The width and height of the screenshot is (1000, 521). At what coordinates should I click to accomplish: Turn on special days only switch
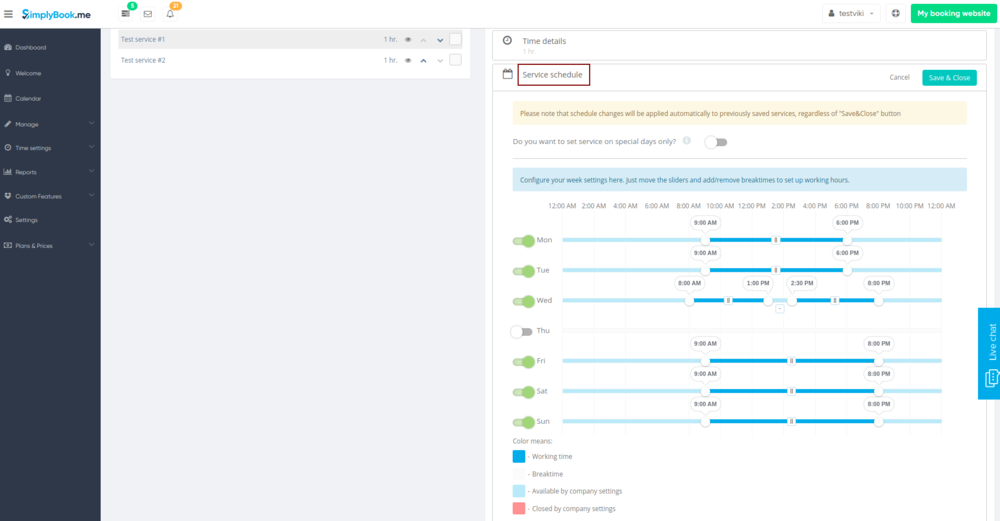[x=715, y=142]
